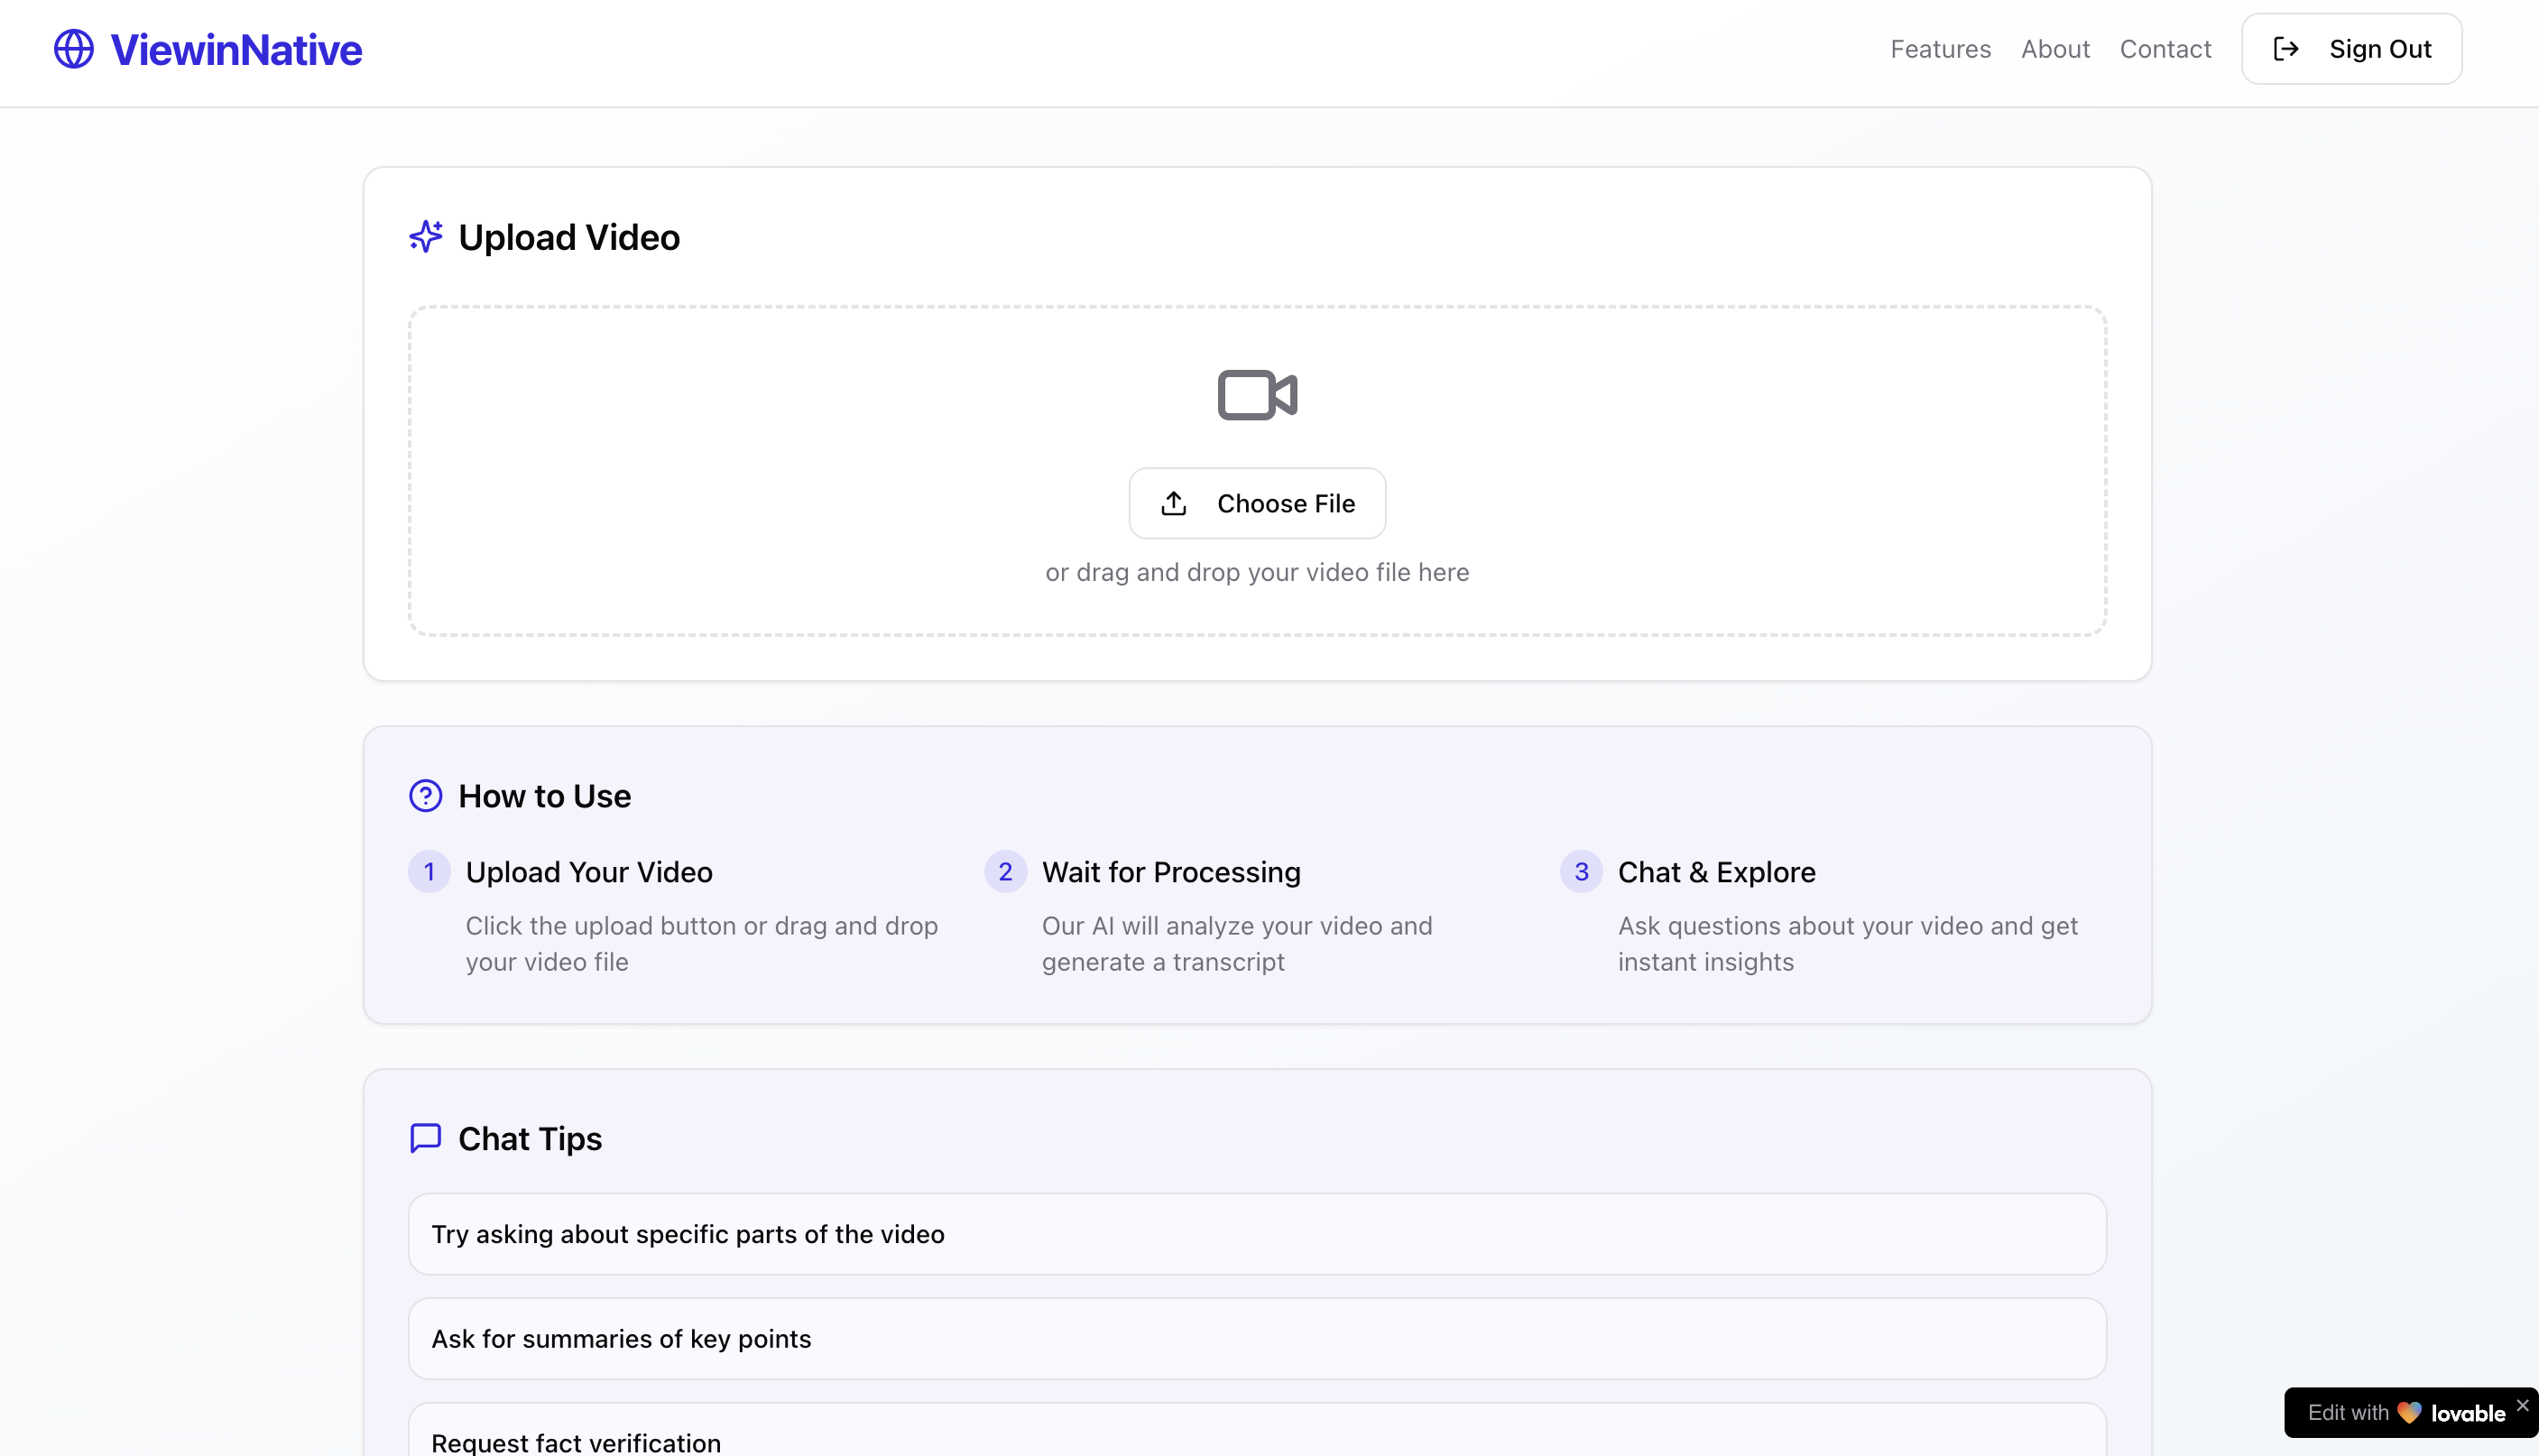Click the step 3 number badge

click(x=1581, y=872)
